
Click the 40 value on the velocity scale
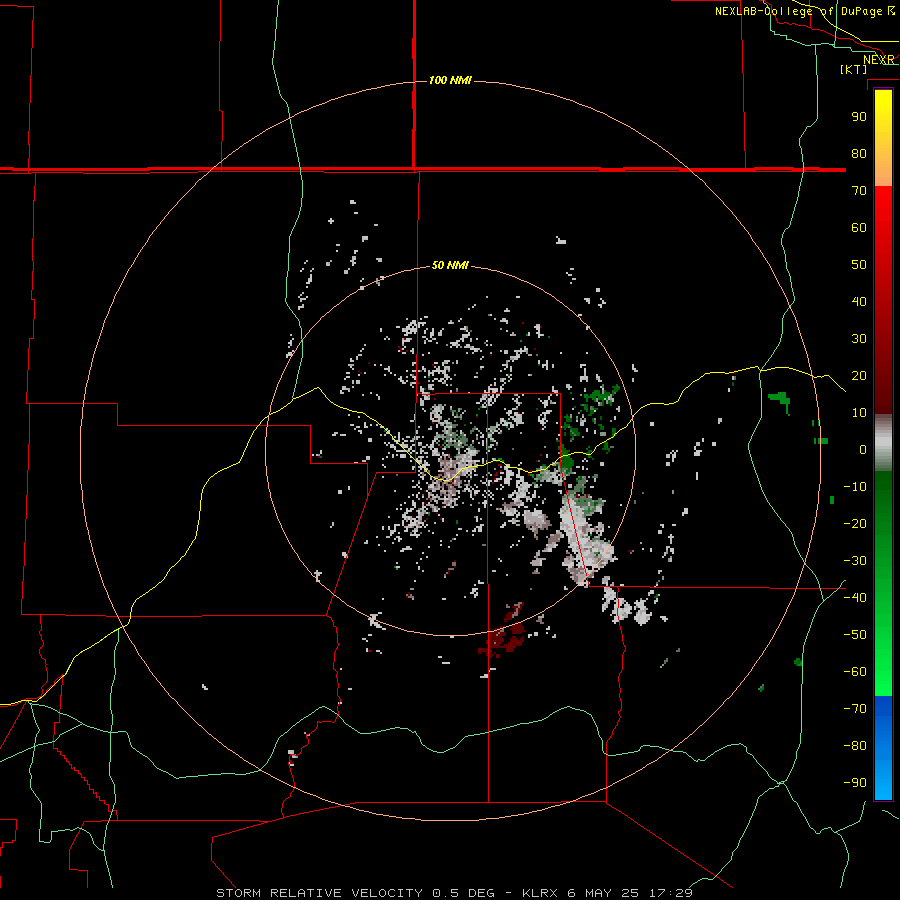tap(859, 301)
